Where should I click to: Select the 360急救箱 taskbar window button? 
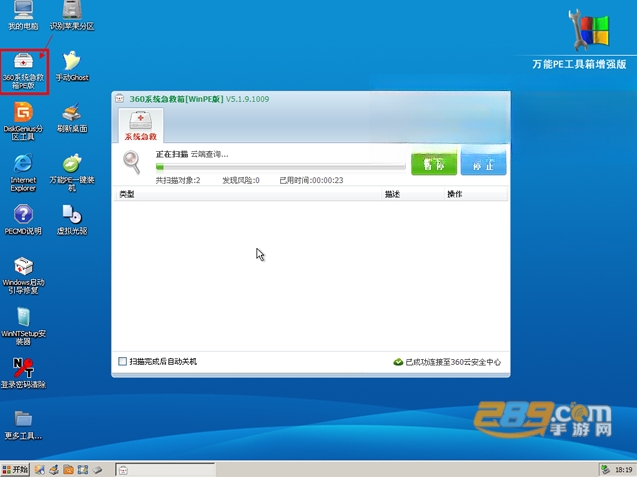coord(165,470)
